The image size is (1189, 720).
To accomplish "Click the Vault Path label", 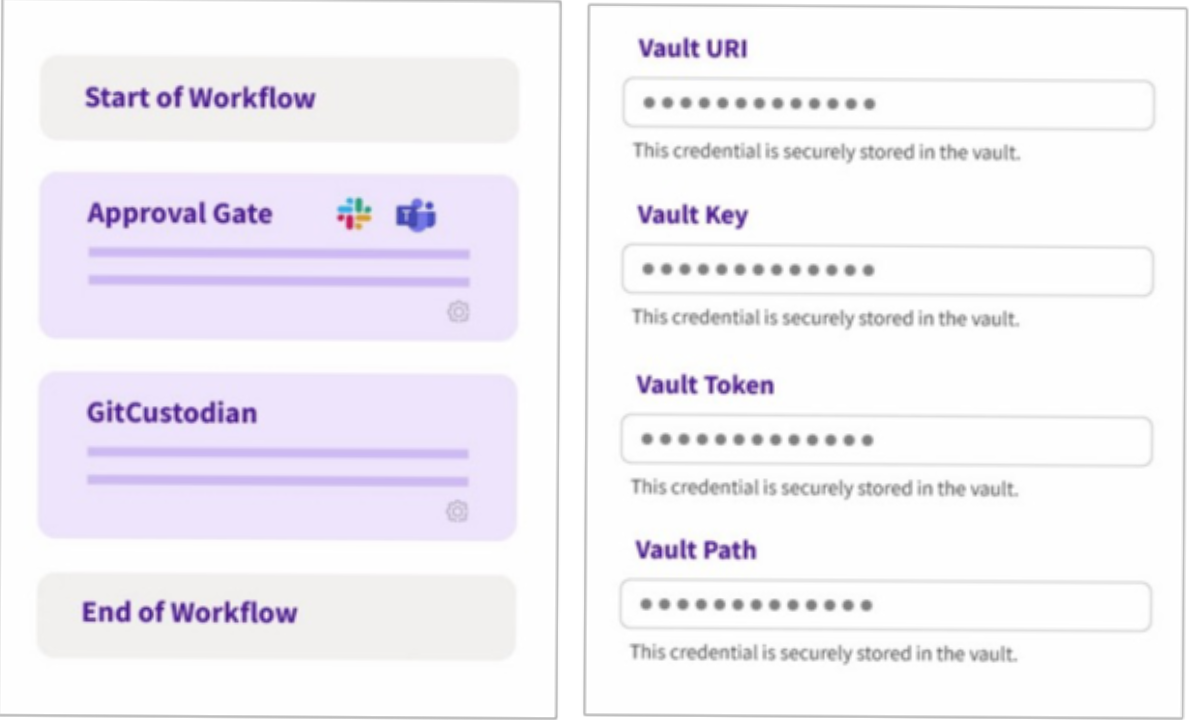I will coord(695,550).
